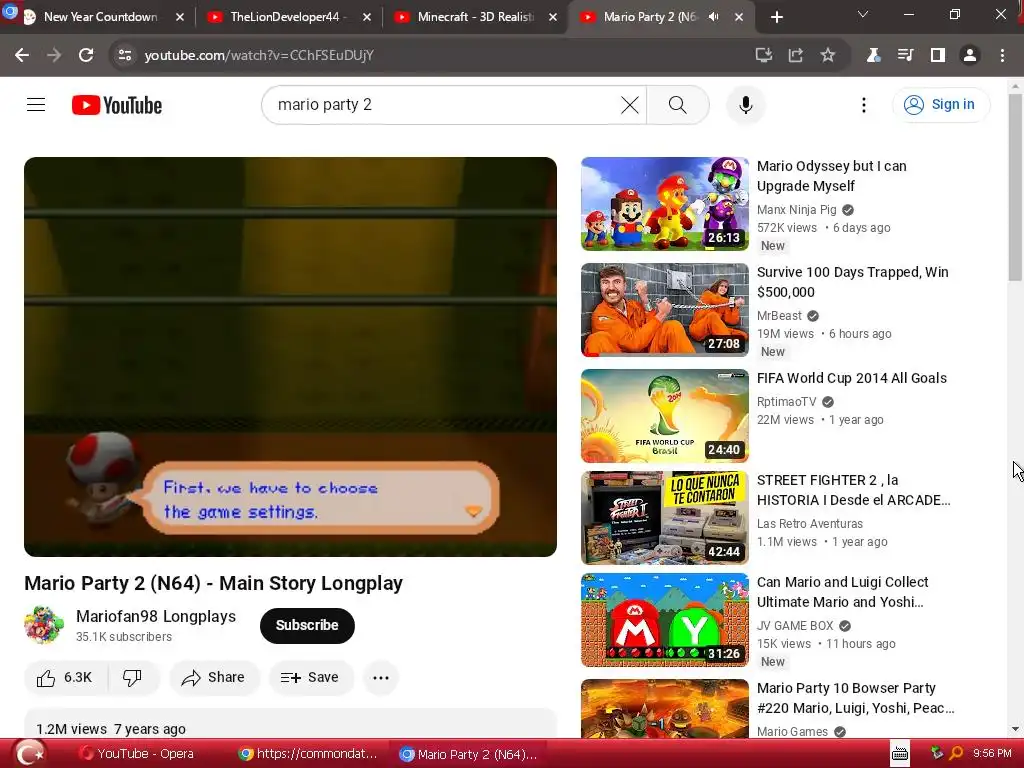Open Can Mario and Luigi Collect thumbnail

coord(665,620)
